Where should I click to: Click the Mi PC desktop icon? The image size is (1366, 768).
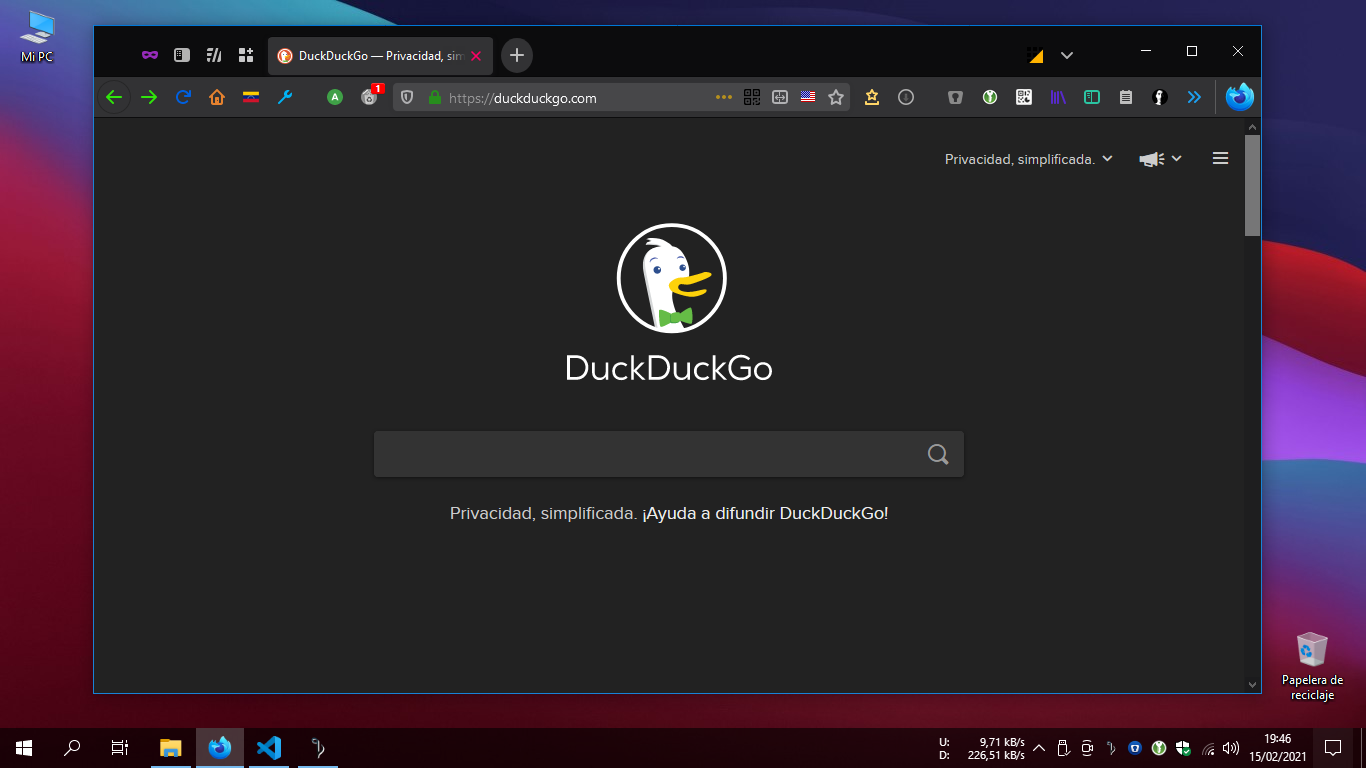tap(37, 37)
